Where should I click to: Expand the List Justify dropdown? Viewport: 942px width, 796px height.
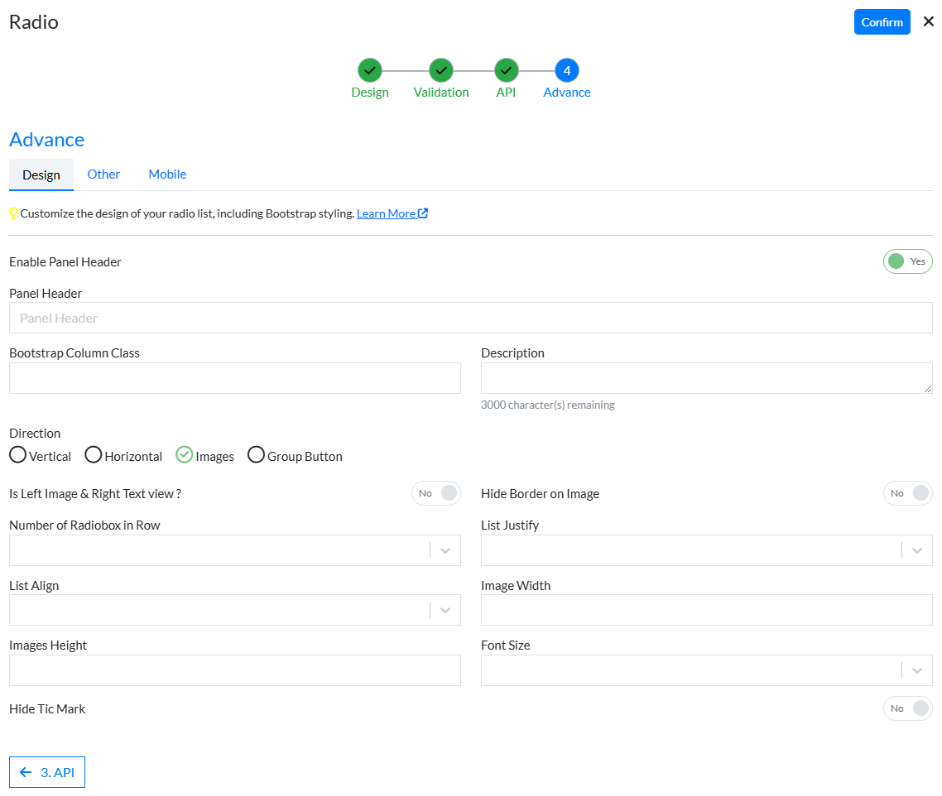tap(917, 550)
